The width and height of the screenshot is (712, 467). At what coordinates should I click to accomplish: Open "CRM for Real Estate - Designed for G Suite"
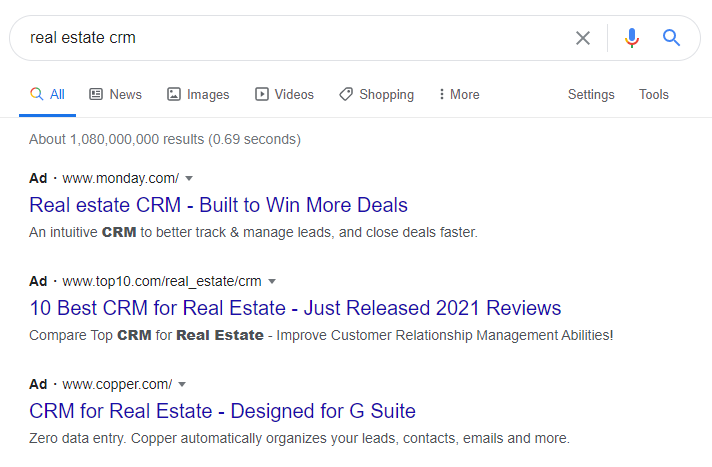coord(222,411)
